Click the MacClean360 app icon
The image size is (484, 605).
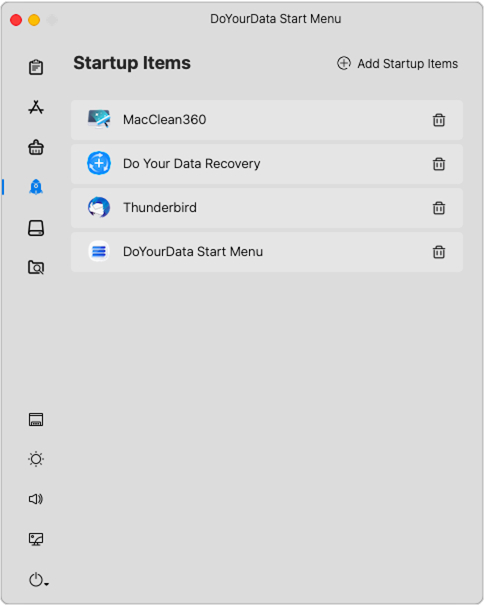(x=99, y=119)
